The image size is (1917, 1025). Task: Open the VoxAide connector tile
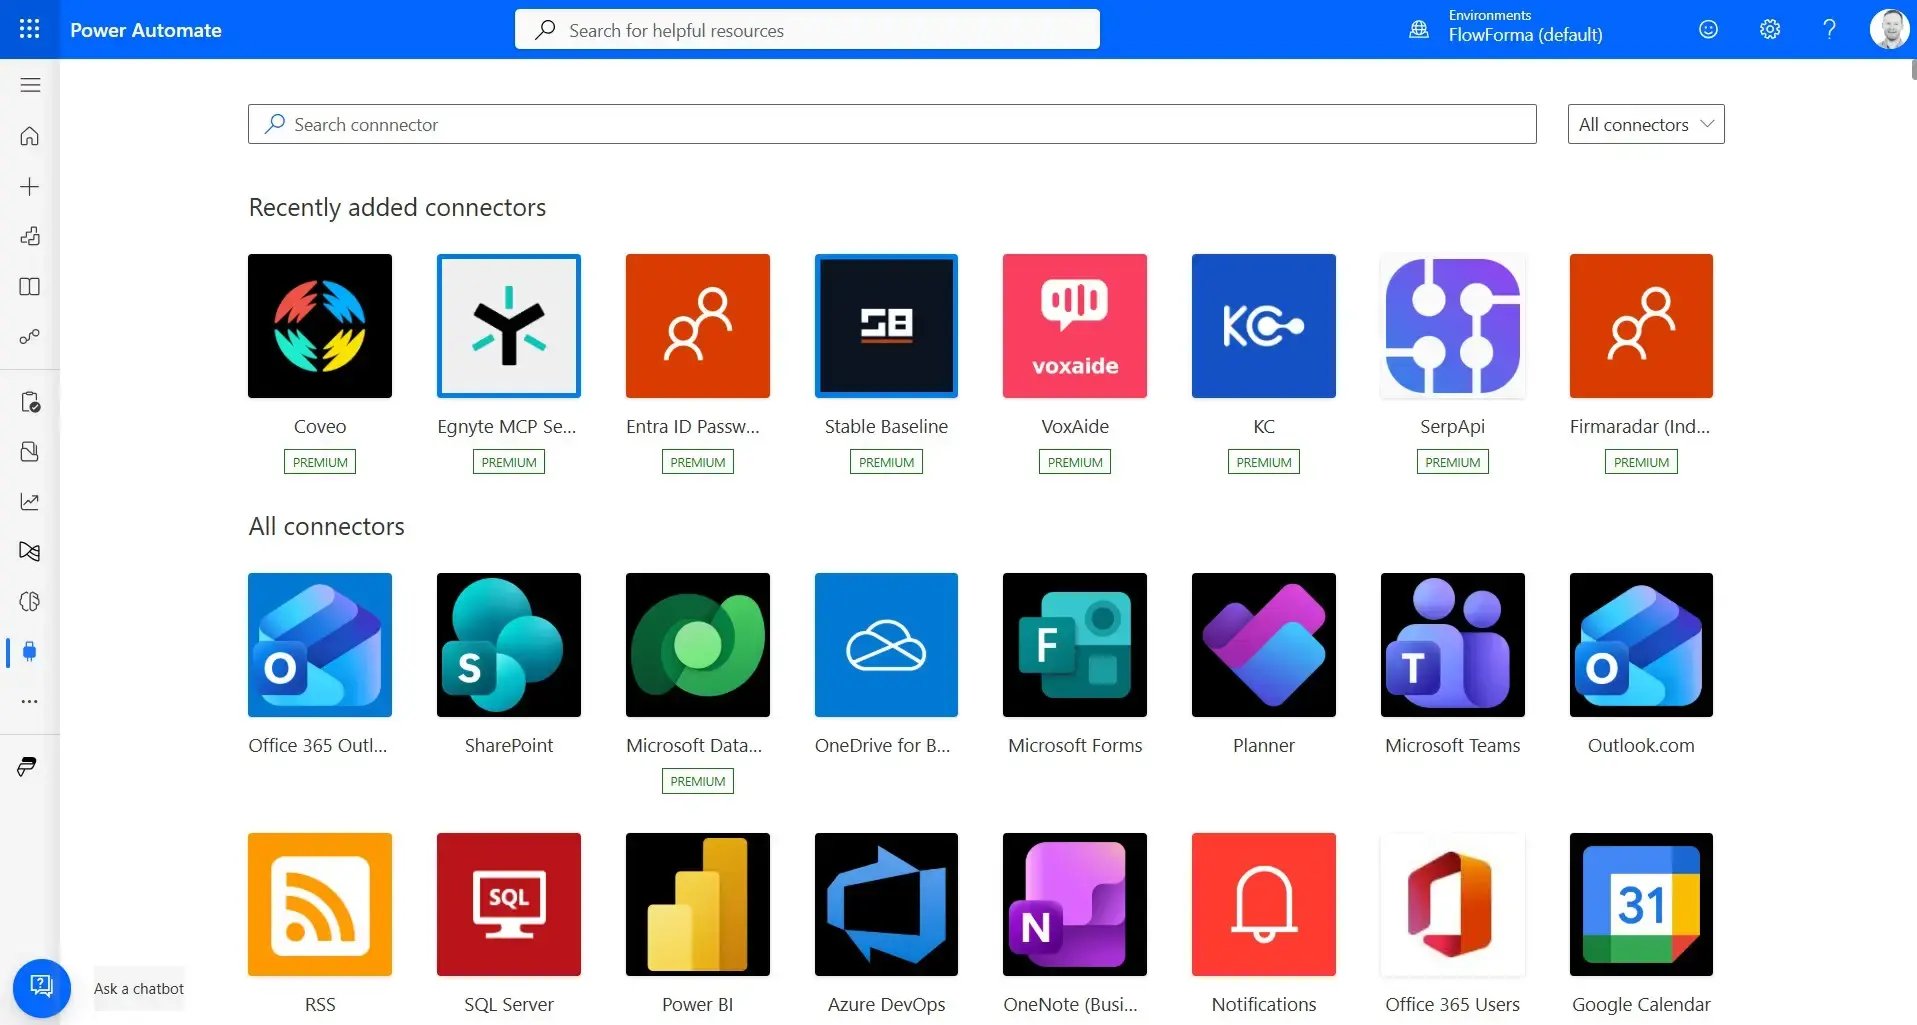[1075, 326]
